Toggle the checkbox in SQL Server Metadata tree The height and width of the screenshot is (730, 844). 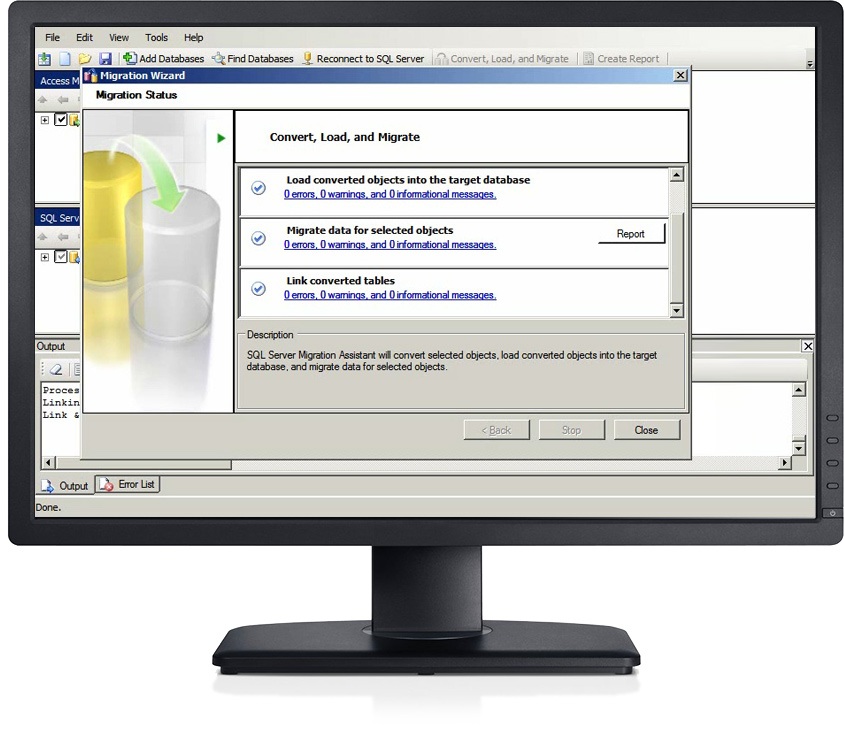click(61, 257)
